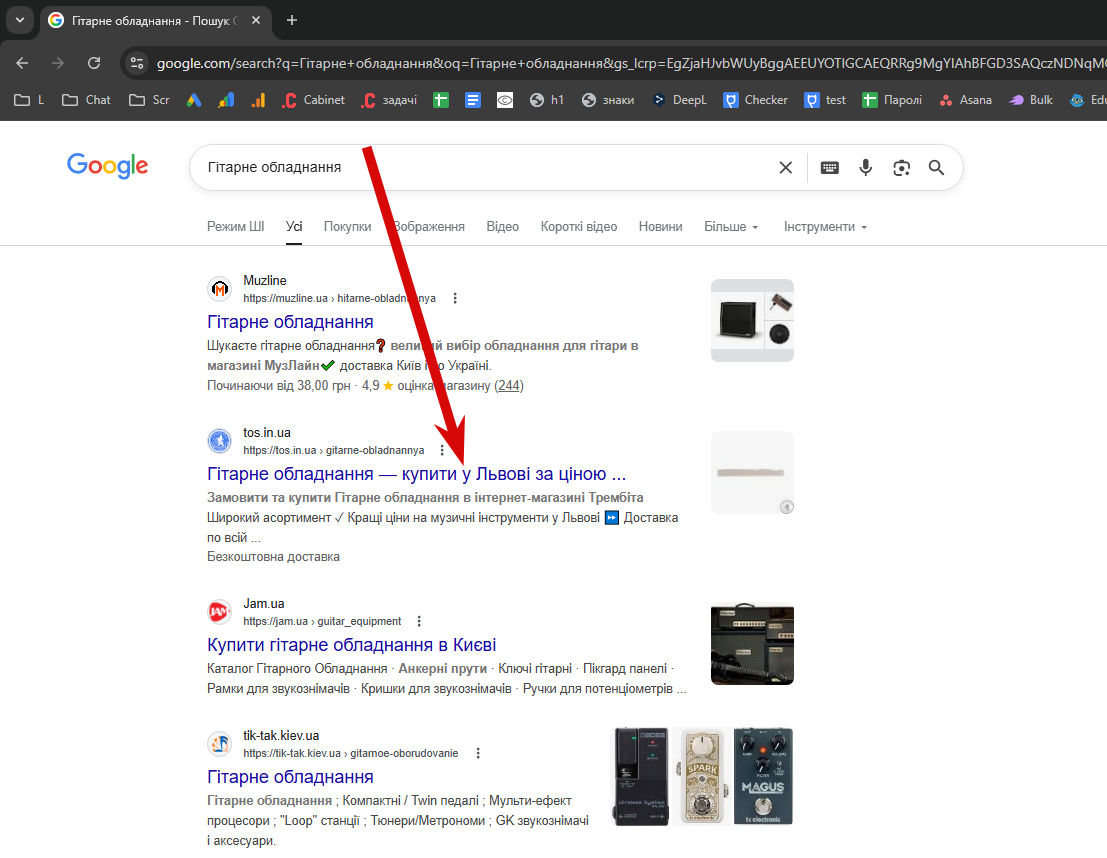Open the 244 reviews link
The image size is (1107, 858).
coord(509,386)
